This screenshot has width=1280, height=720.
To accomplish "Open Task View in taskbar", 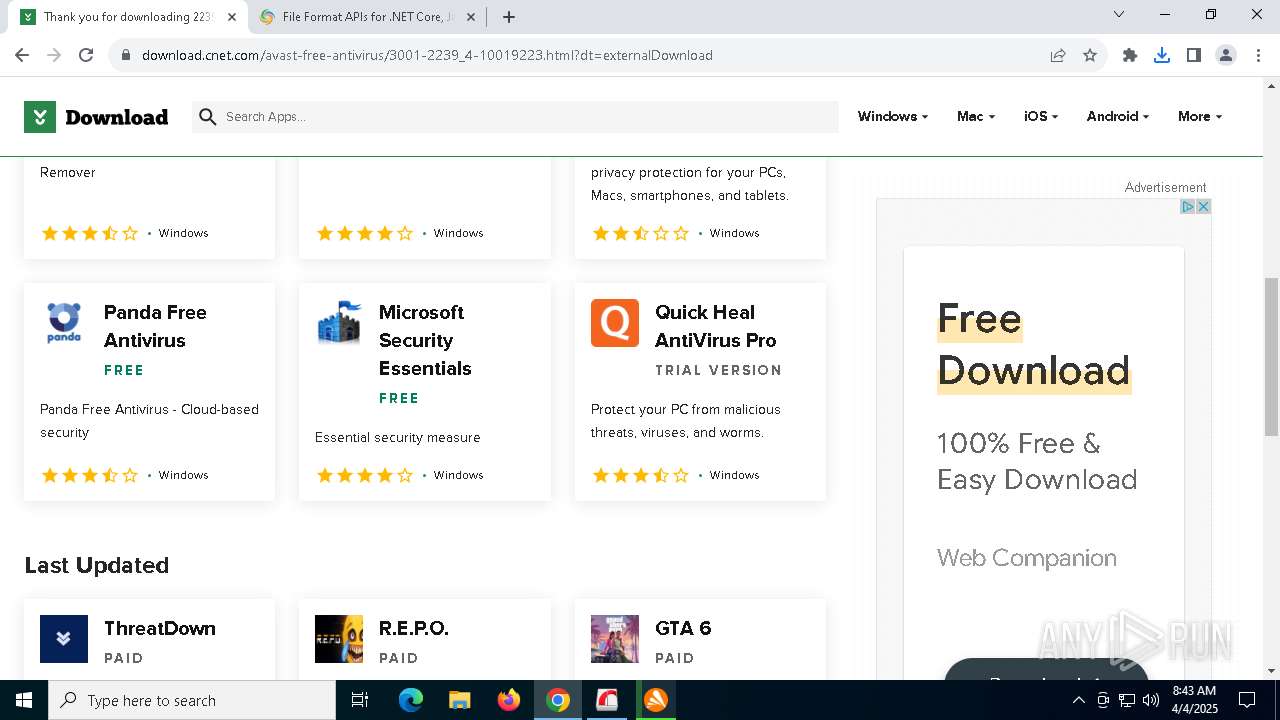I will pyautogui.click(x=360, y=700).
